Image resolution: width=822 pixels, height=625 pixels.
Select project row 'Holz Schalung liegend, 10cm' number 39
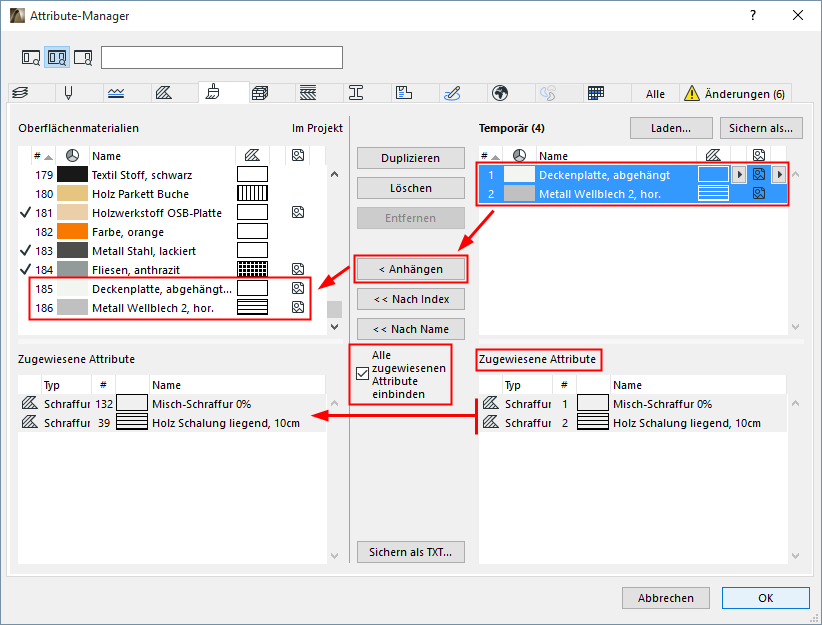(171, 423)
